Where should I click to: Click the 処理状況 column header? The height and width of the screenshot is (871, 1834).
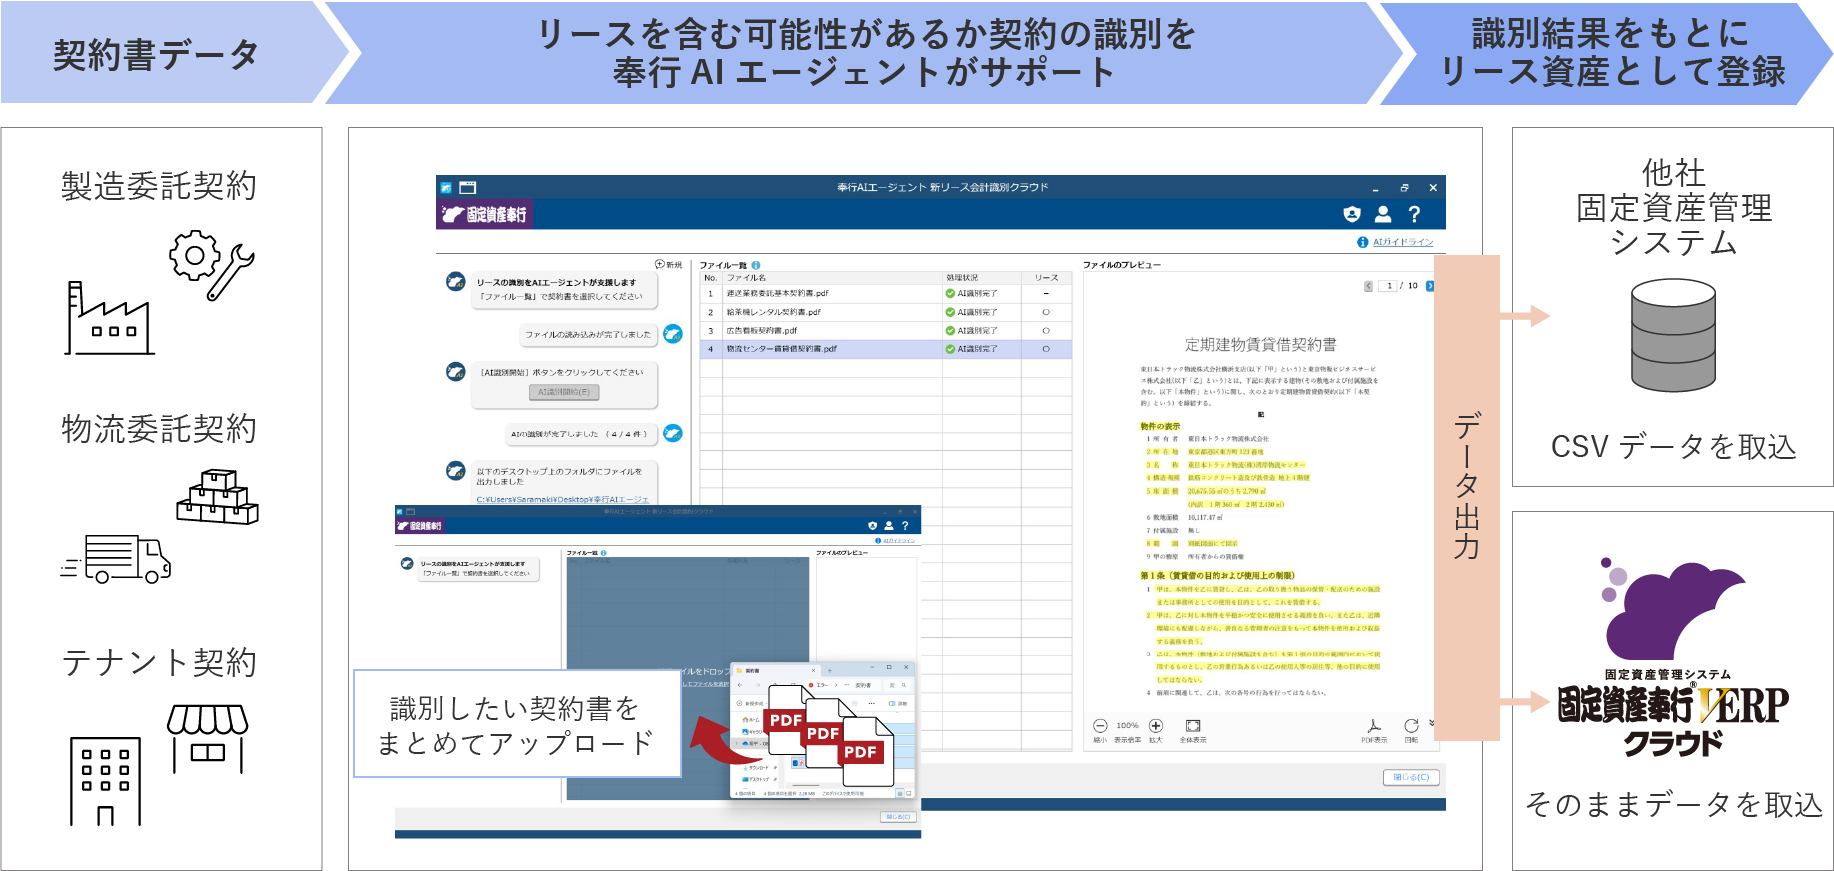(x=981, y=278)
